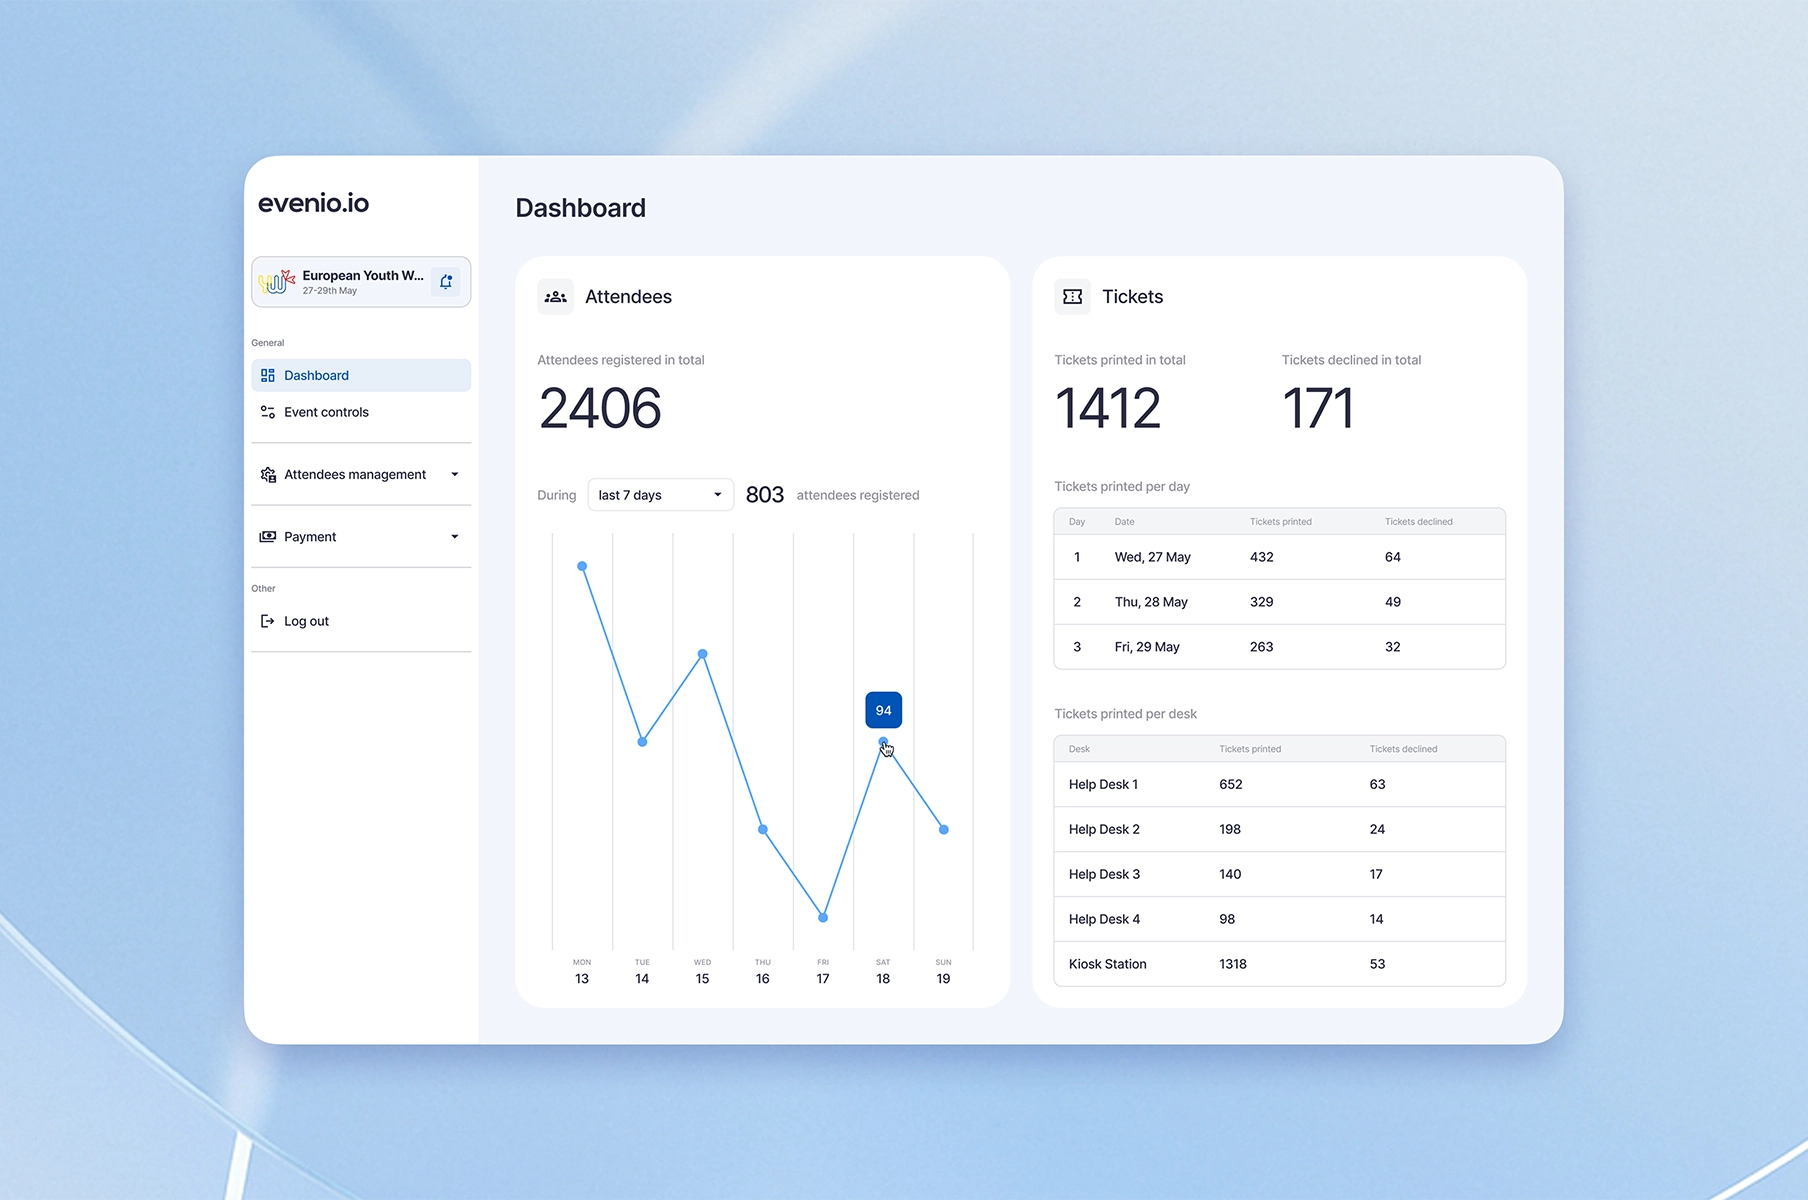The image size is (1808, 1200).
Task: Click the European Youth event logo
Action: pos(277,282)
